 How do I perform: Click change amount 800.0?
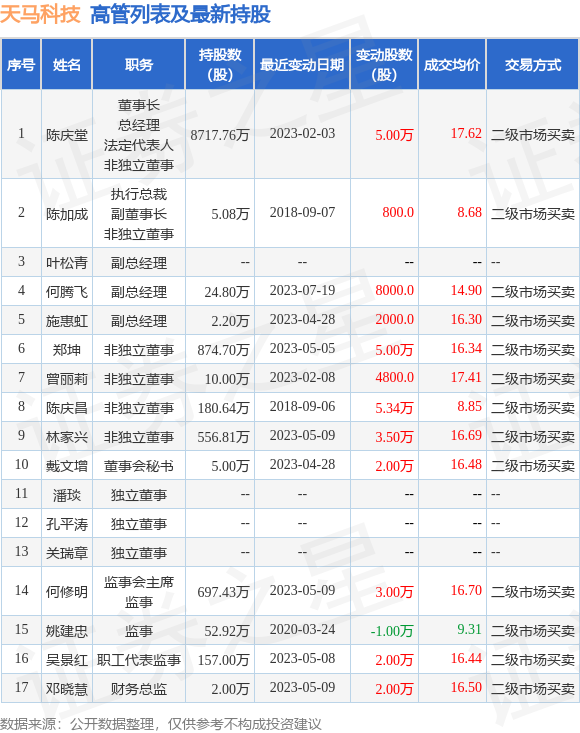[398, 213]
